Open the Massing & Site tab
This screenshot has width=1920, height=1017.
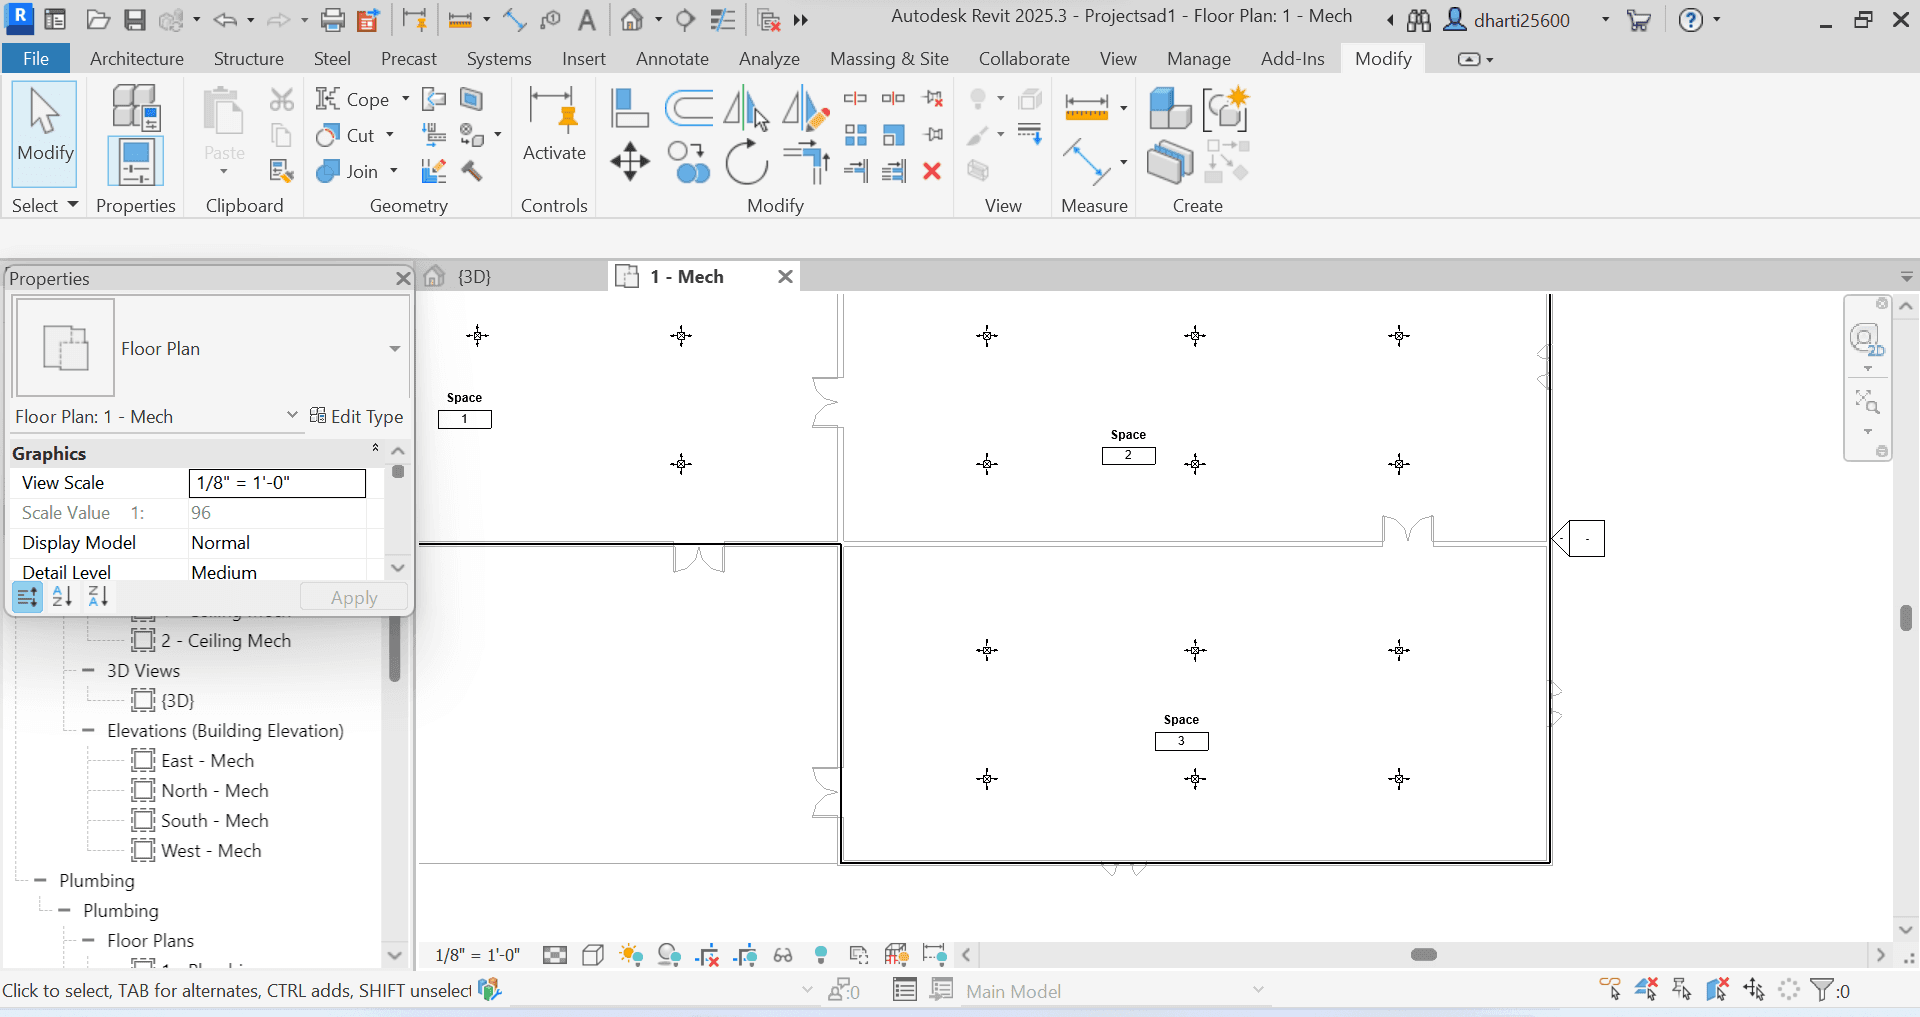(x=888, y=58)
